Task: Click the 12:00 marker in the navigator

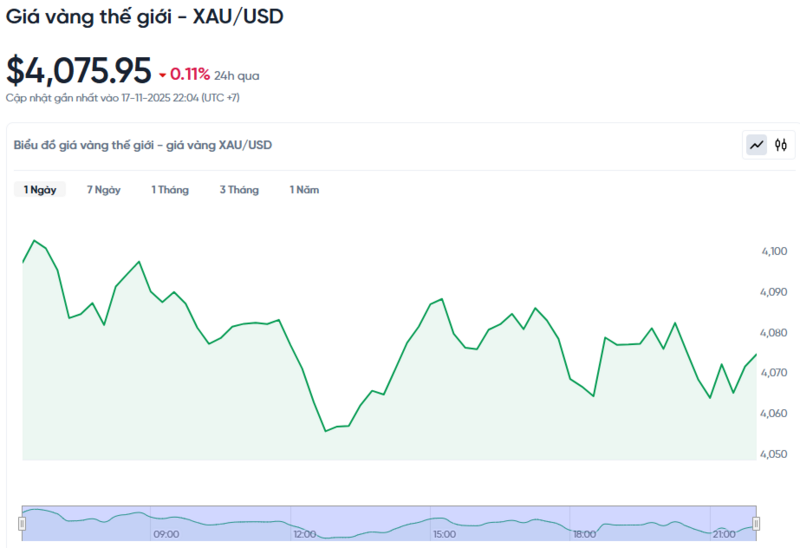Action: click(304, 534)
